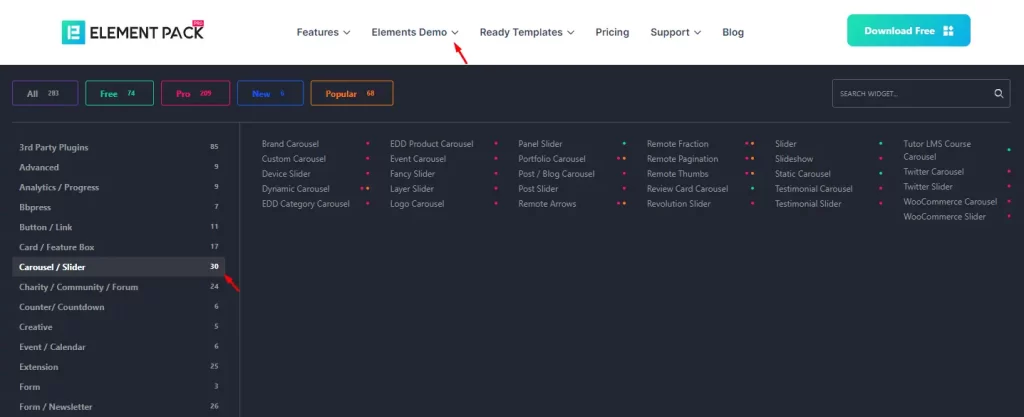
Task: Open the Fancy Slider widget
Action: [x=413, y=174]
